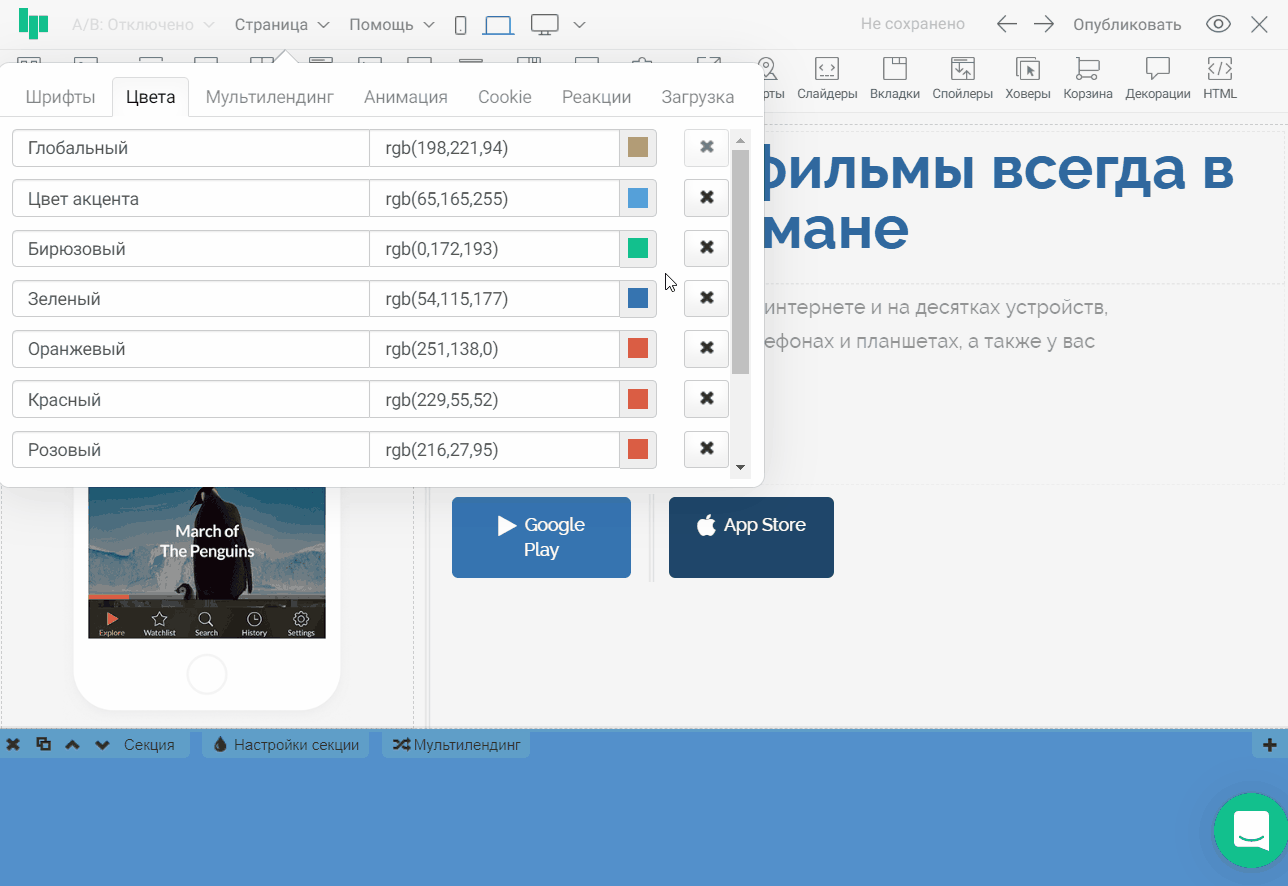Add a Слайдеры widget

point(827,79)
